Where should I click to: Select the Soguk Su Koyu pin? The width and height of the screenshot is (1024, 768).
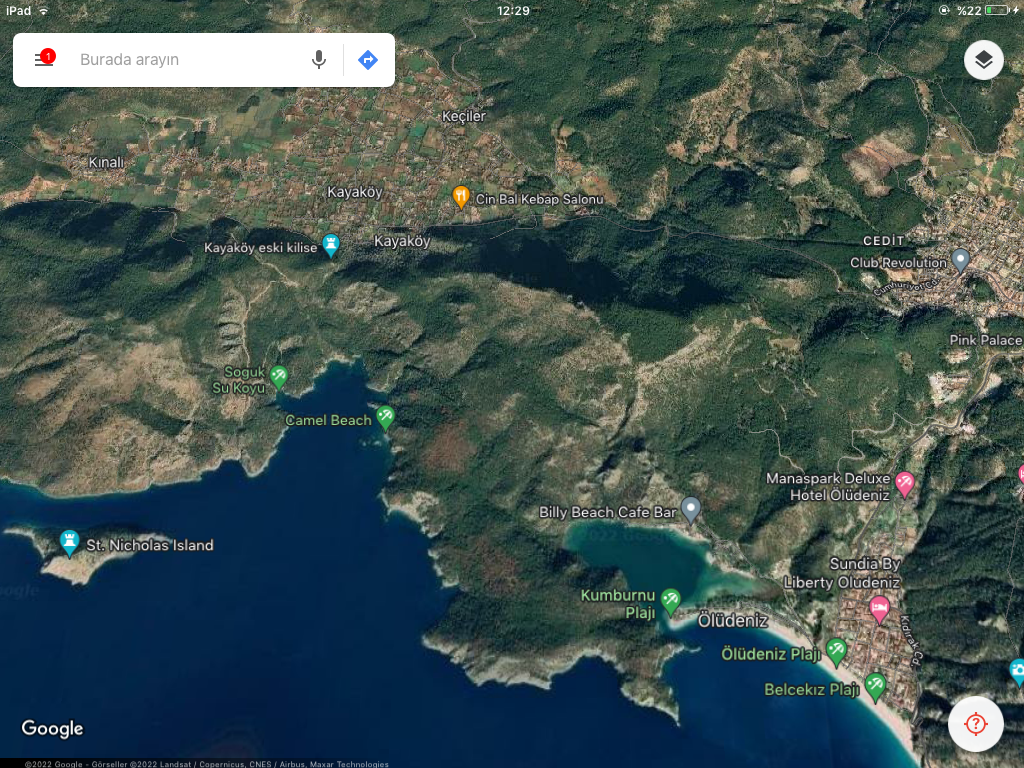pyautogui.click(x=280, y=376)
